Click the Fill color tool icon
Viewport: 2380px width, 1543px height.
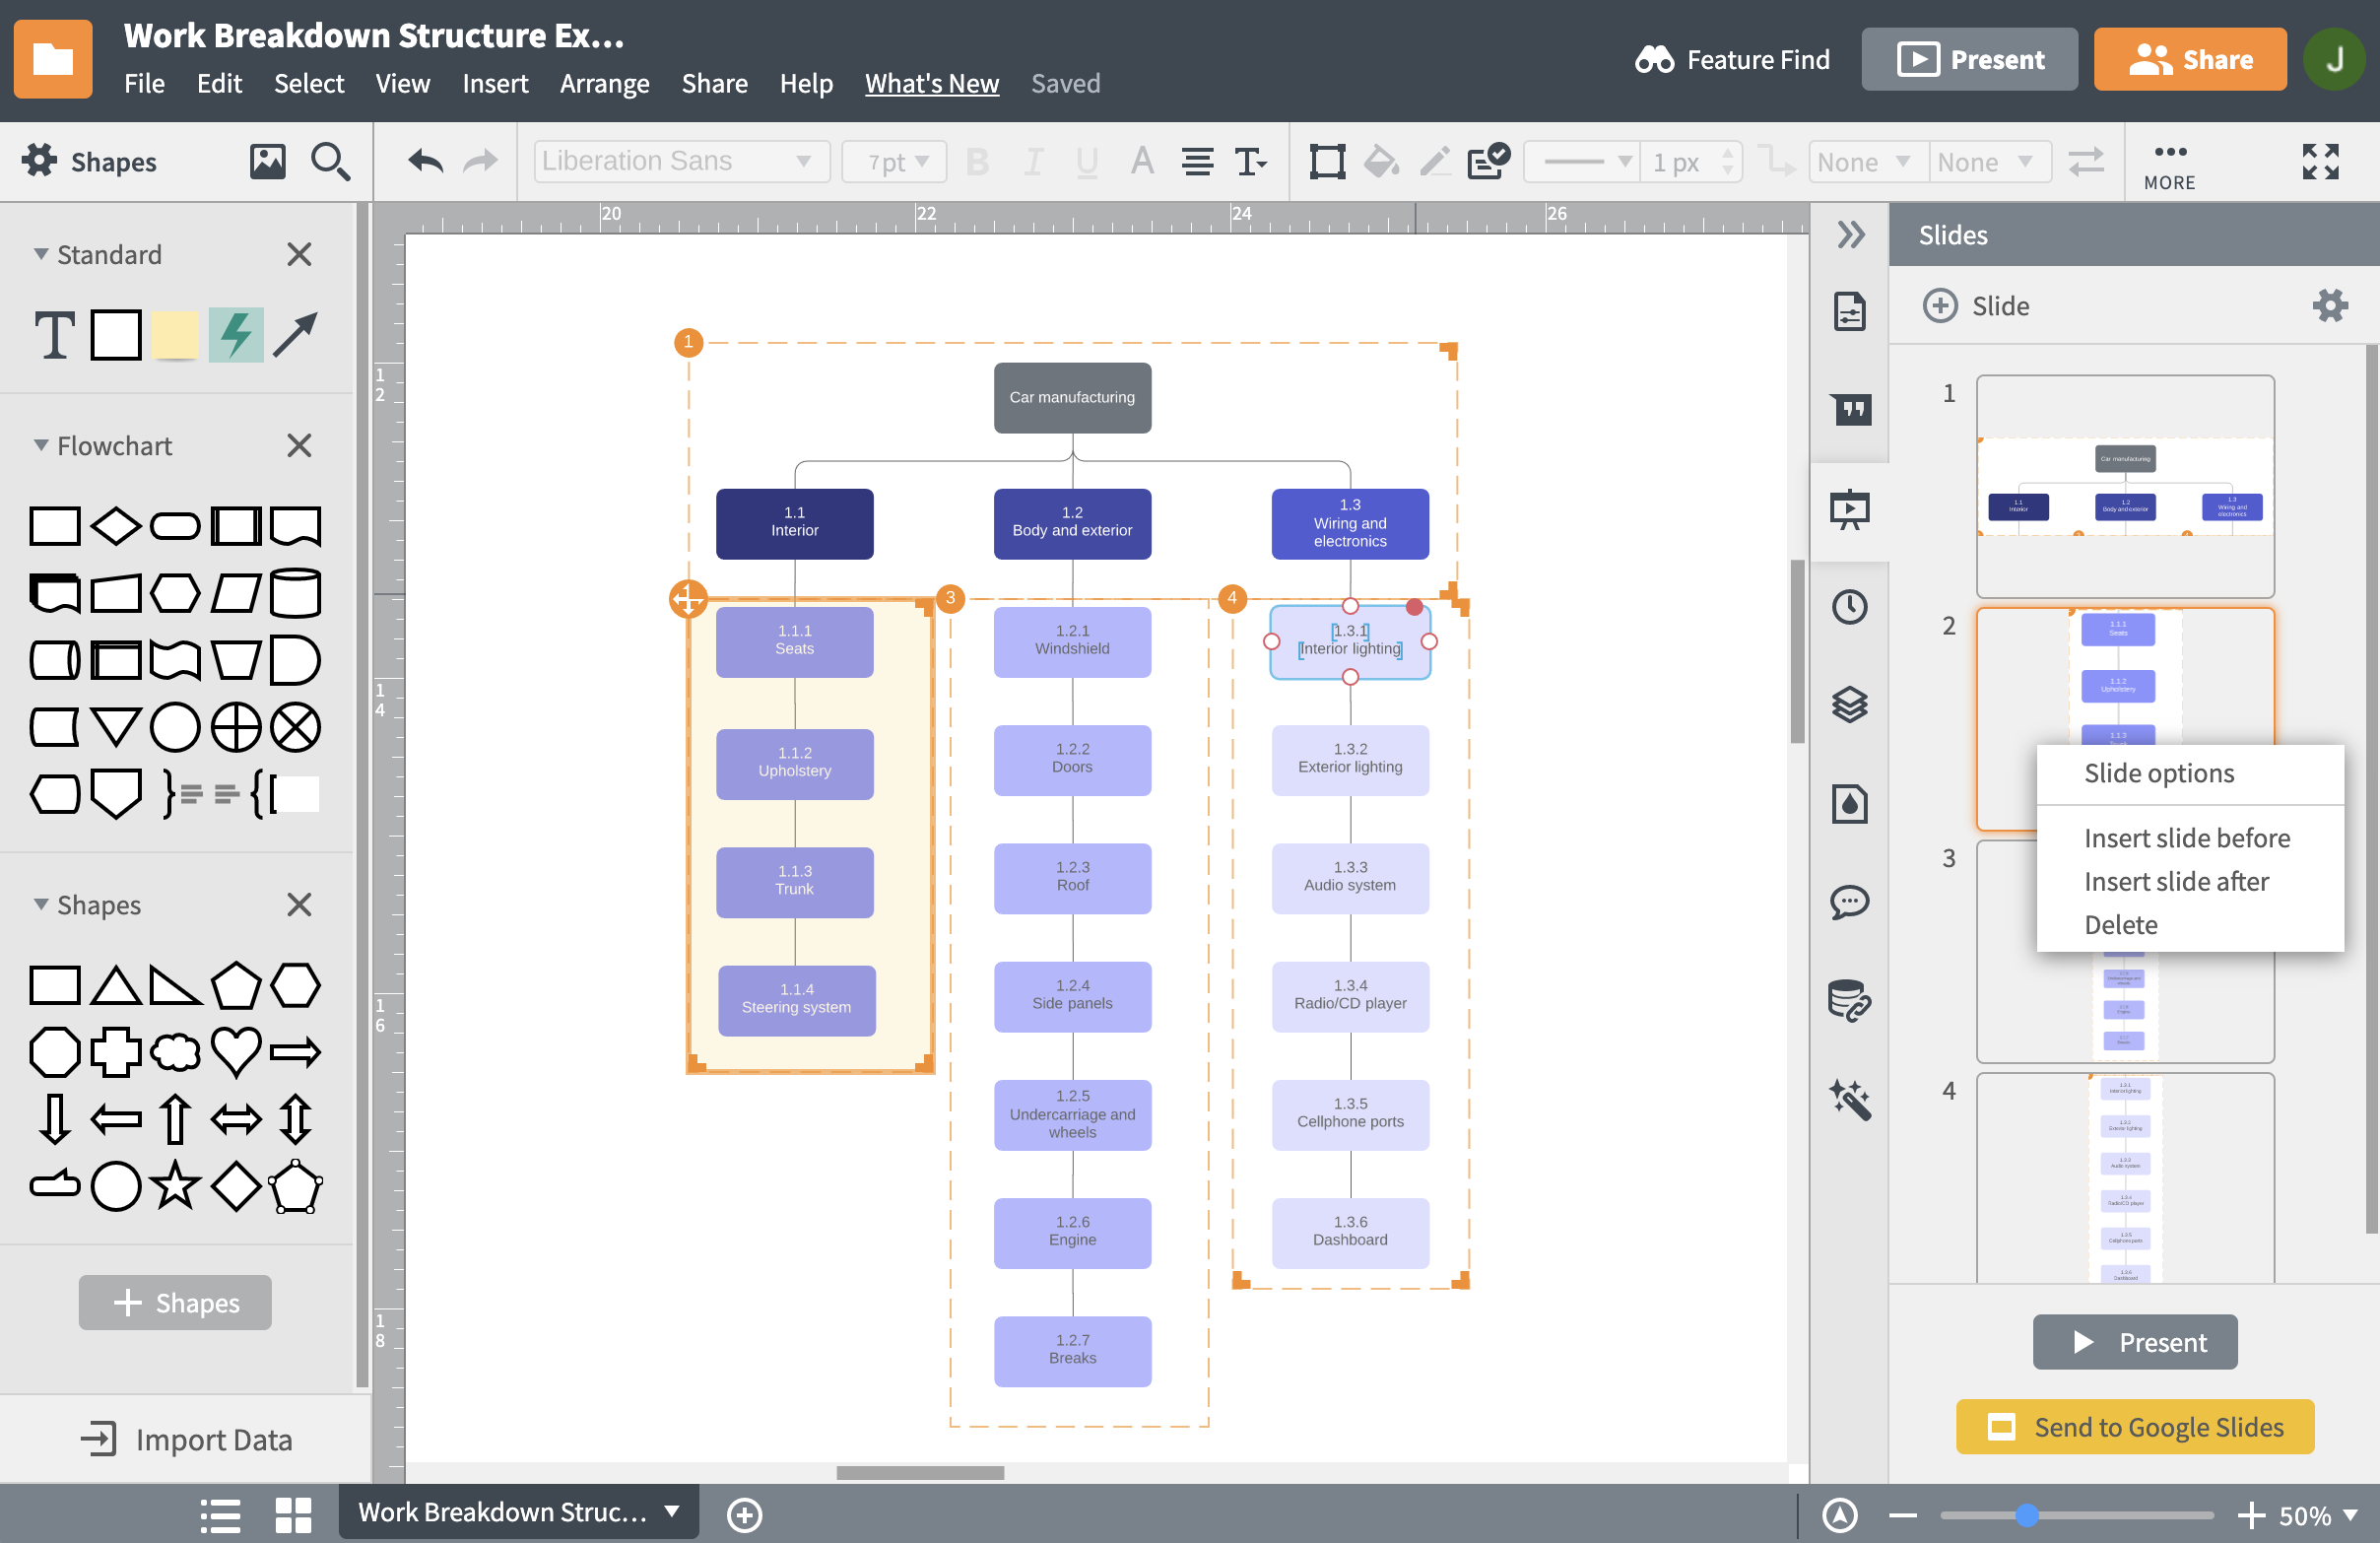pyautogui.click(x=1381, y=162)
